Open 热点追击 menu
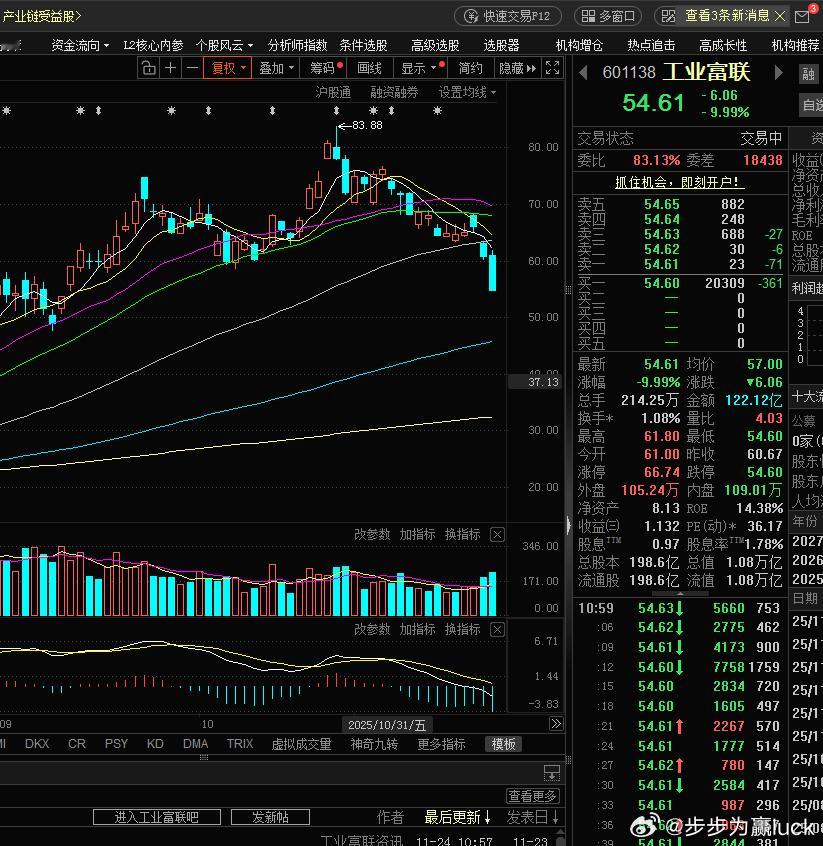This screenshot has width=823, height=846. [651, 45]
